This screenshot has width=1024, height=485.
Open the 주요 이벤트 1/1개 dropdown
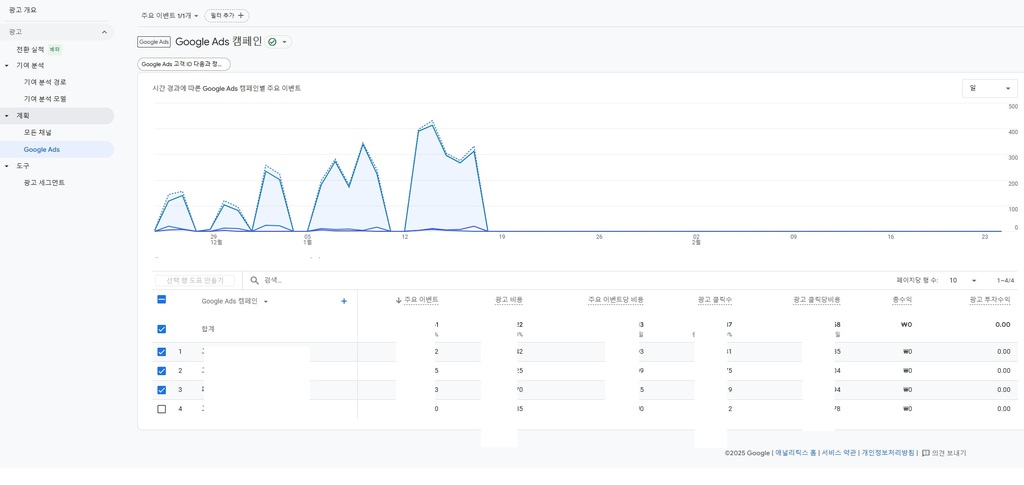coord(170,15)
